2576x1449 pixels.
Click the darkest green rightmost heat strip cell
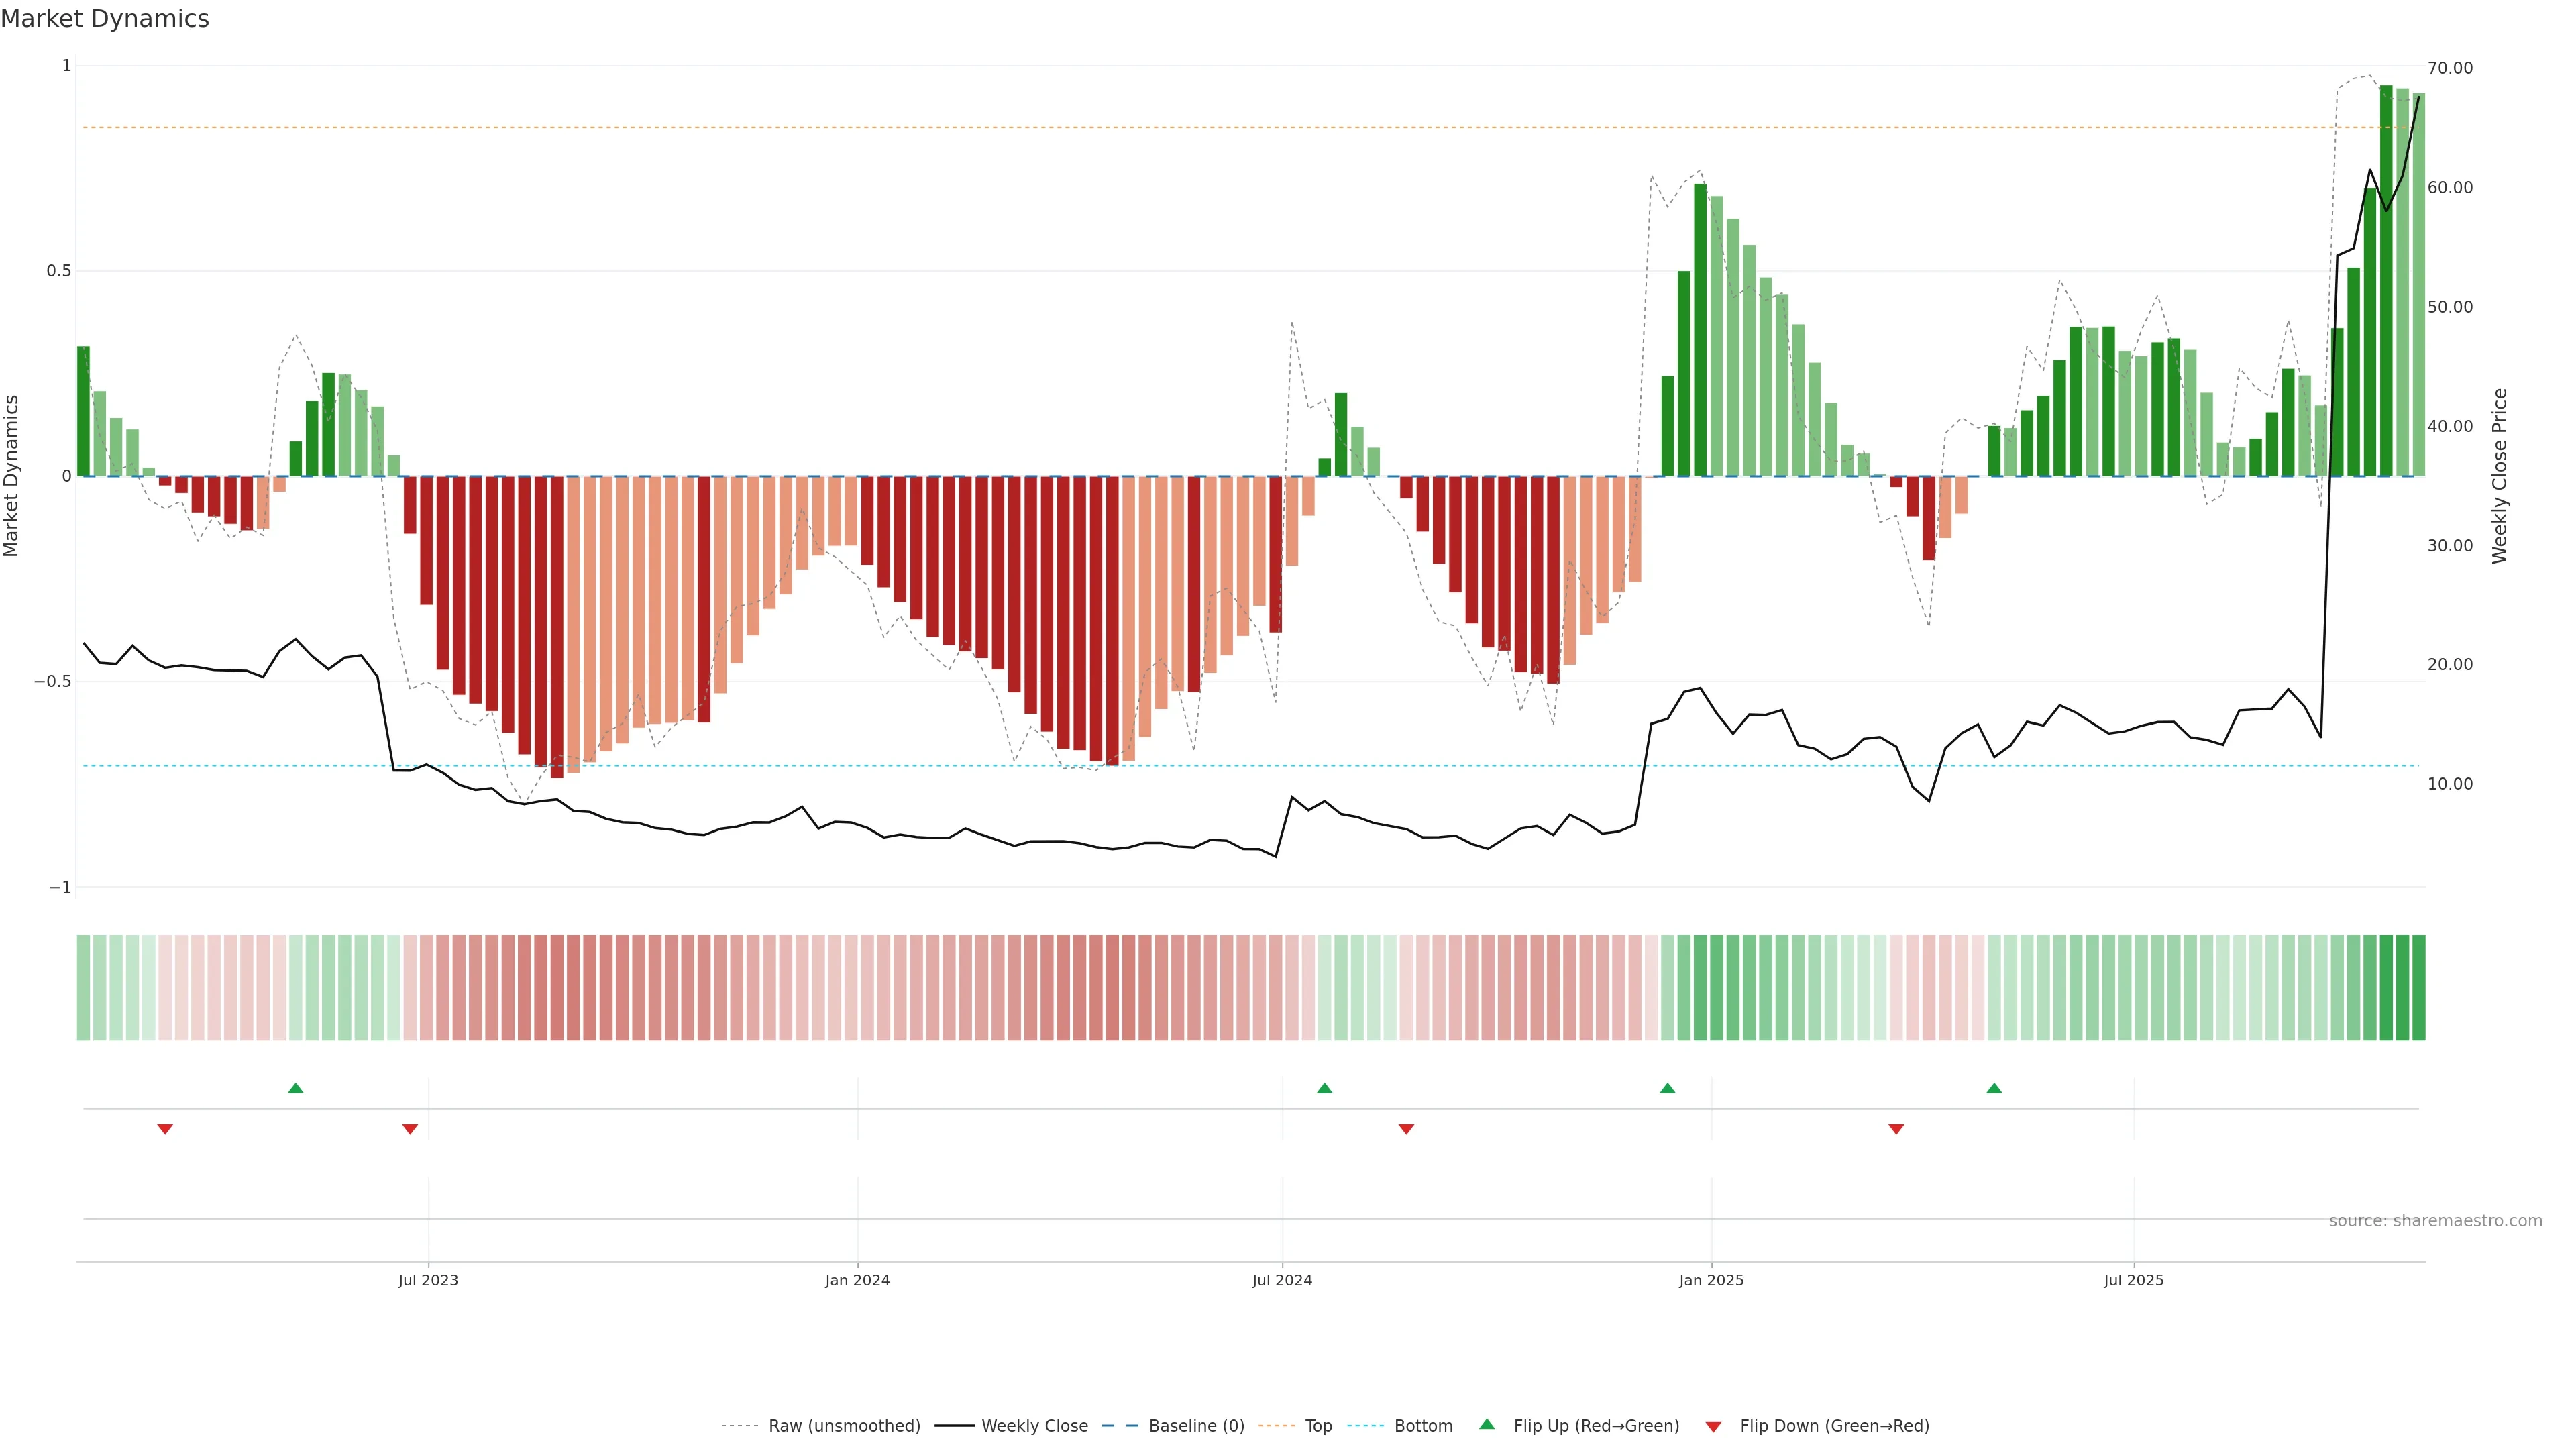(2418, 988)
